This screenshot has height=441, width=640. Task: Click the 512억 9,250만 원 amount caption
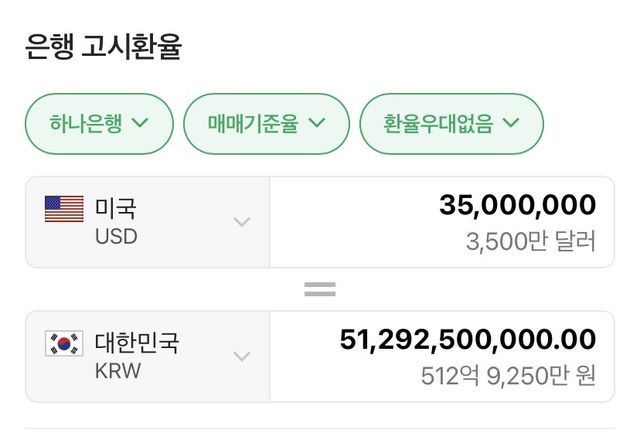(508, 376)
